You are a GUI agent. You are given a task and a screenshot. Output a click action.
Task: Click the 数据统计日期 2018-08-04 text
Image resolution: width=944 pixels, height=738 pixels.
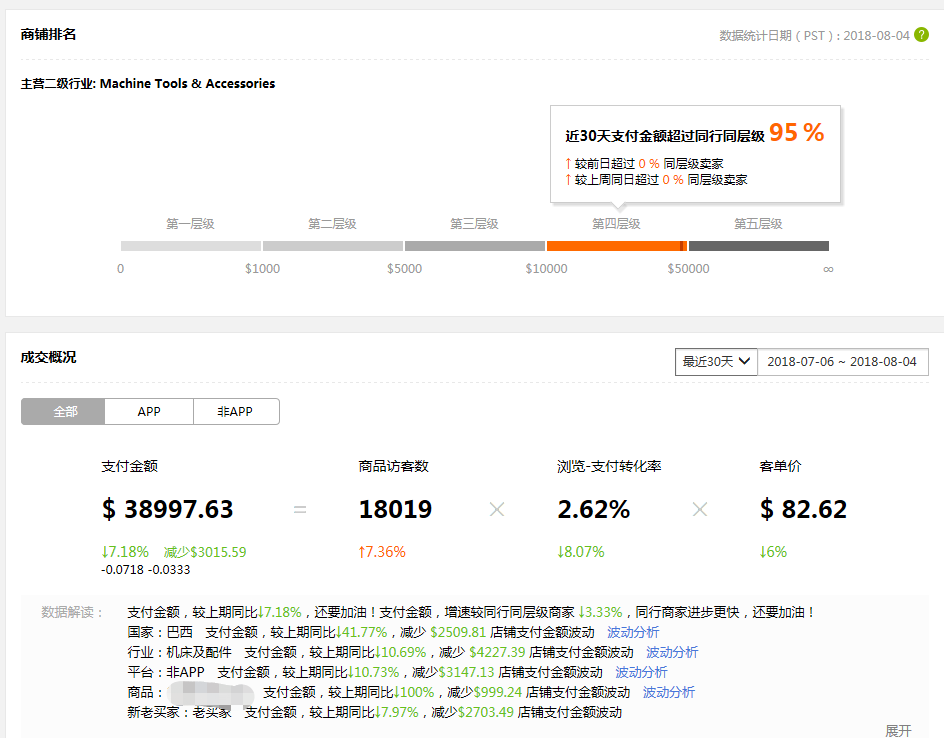(x=814, y=36)
